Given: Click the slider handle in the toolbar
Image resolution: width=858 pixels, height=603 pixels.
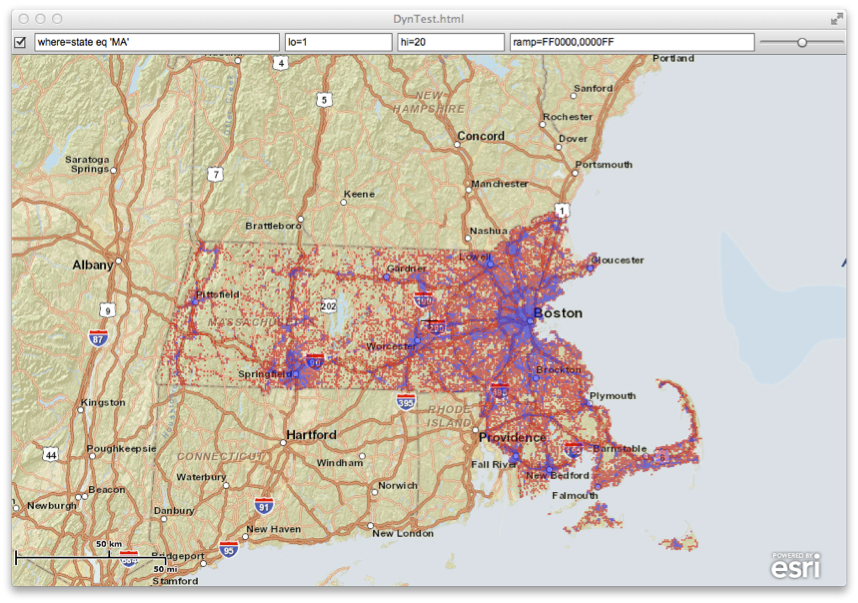Looking at the screenshot, I should [800, 41].
